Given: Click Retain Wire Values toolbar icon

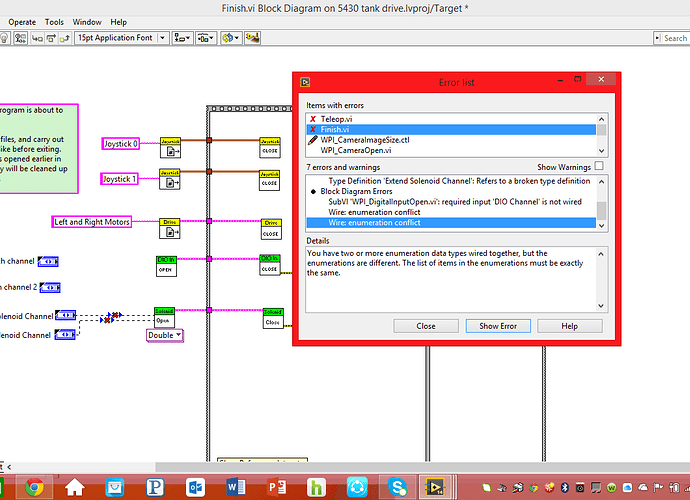Looking at the screenshot, I should pyautogui.click(x=20, y=38).
